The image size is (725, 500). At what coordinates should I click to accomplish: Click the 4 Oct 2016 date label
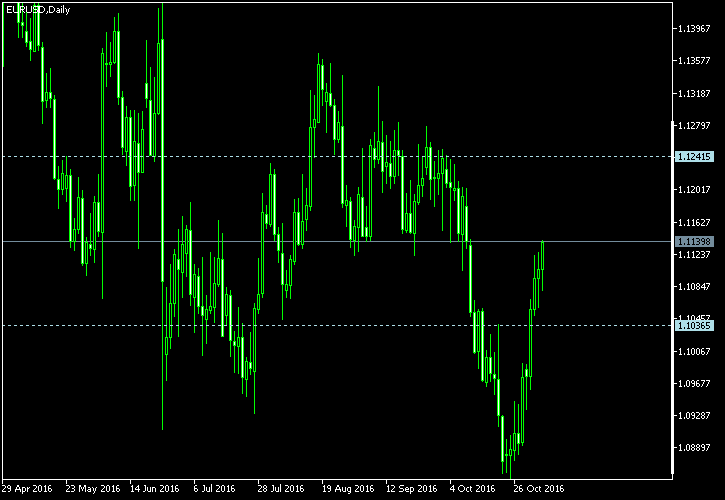(x=473, y=488)
